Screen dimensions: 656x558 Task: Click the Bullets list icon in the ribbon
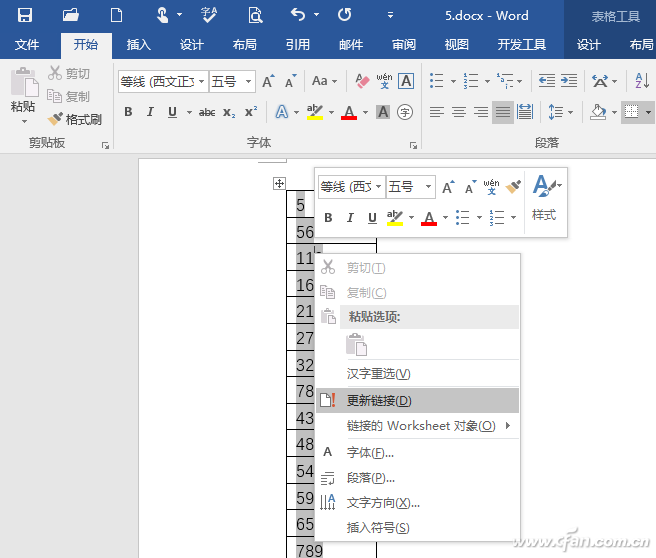[436, 81]
